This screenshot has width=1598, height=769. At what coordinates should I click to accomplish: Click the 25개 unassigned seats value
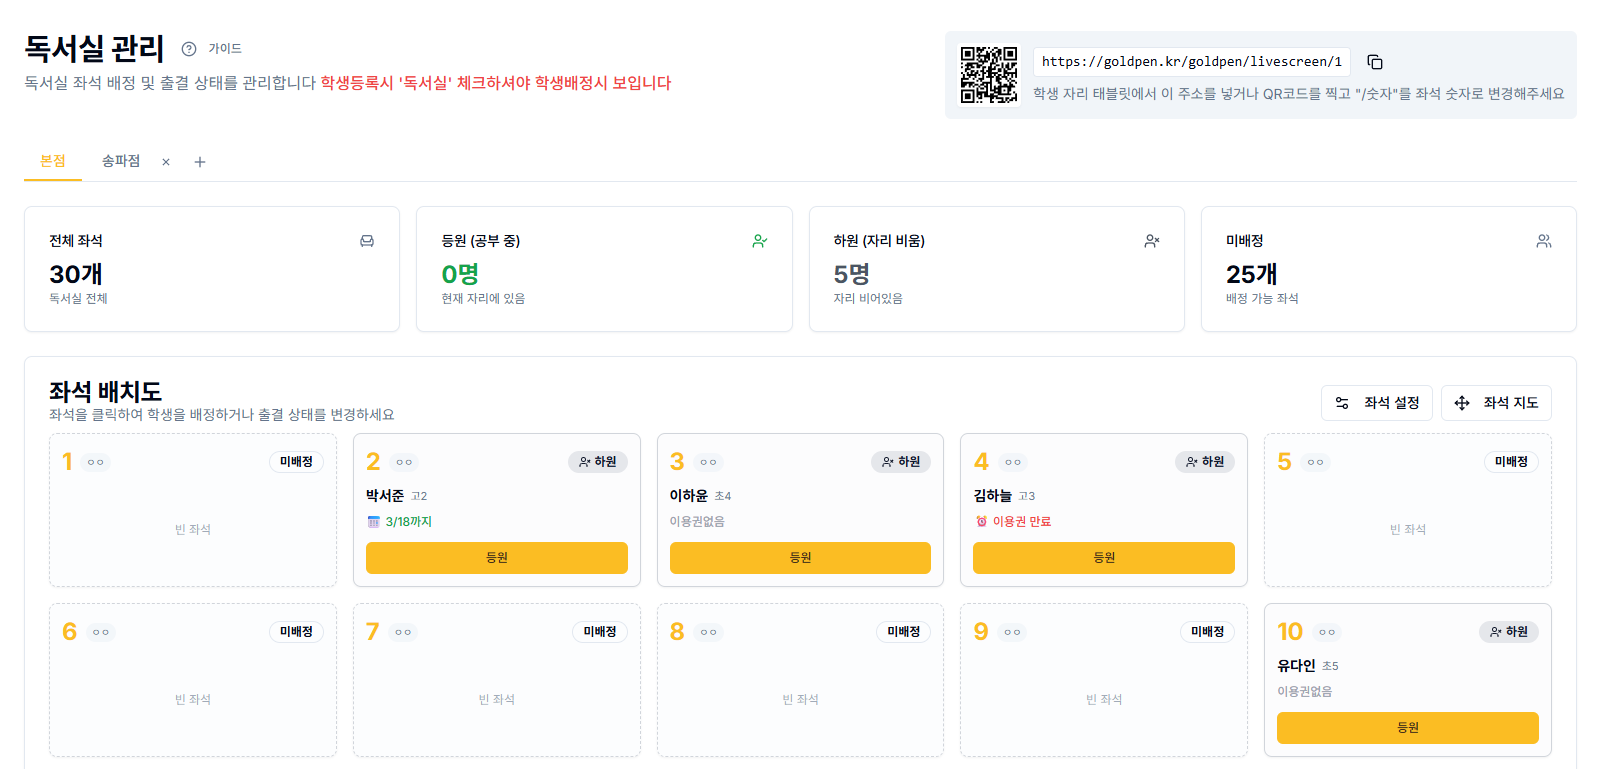tap(1252, 274)
